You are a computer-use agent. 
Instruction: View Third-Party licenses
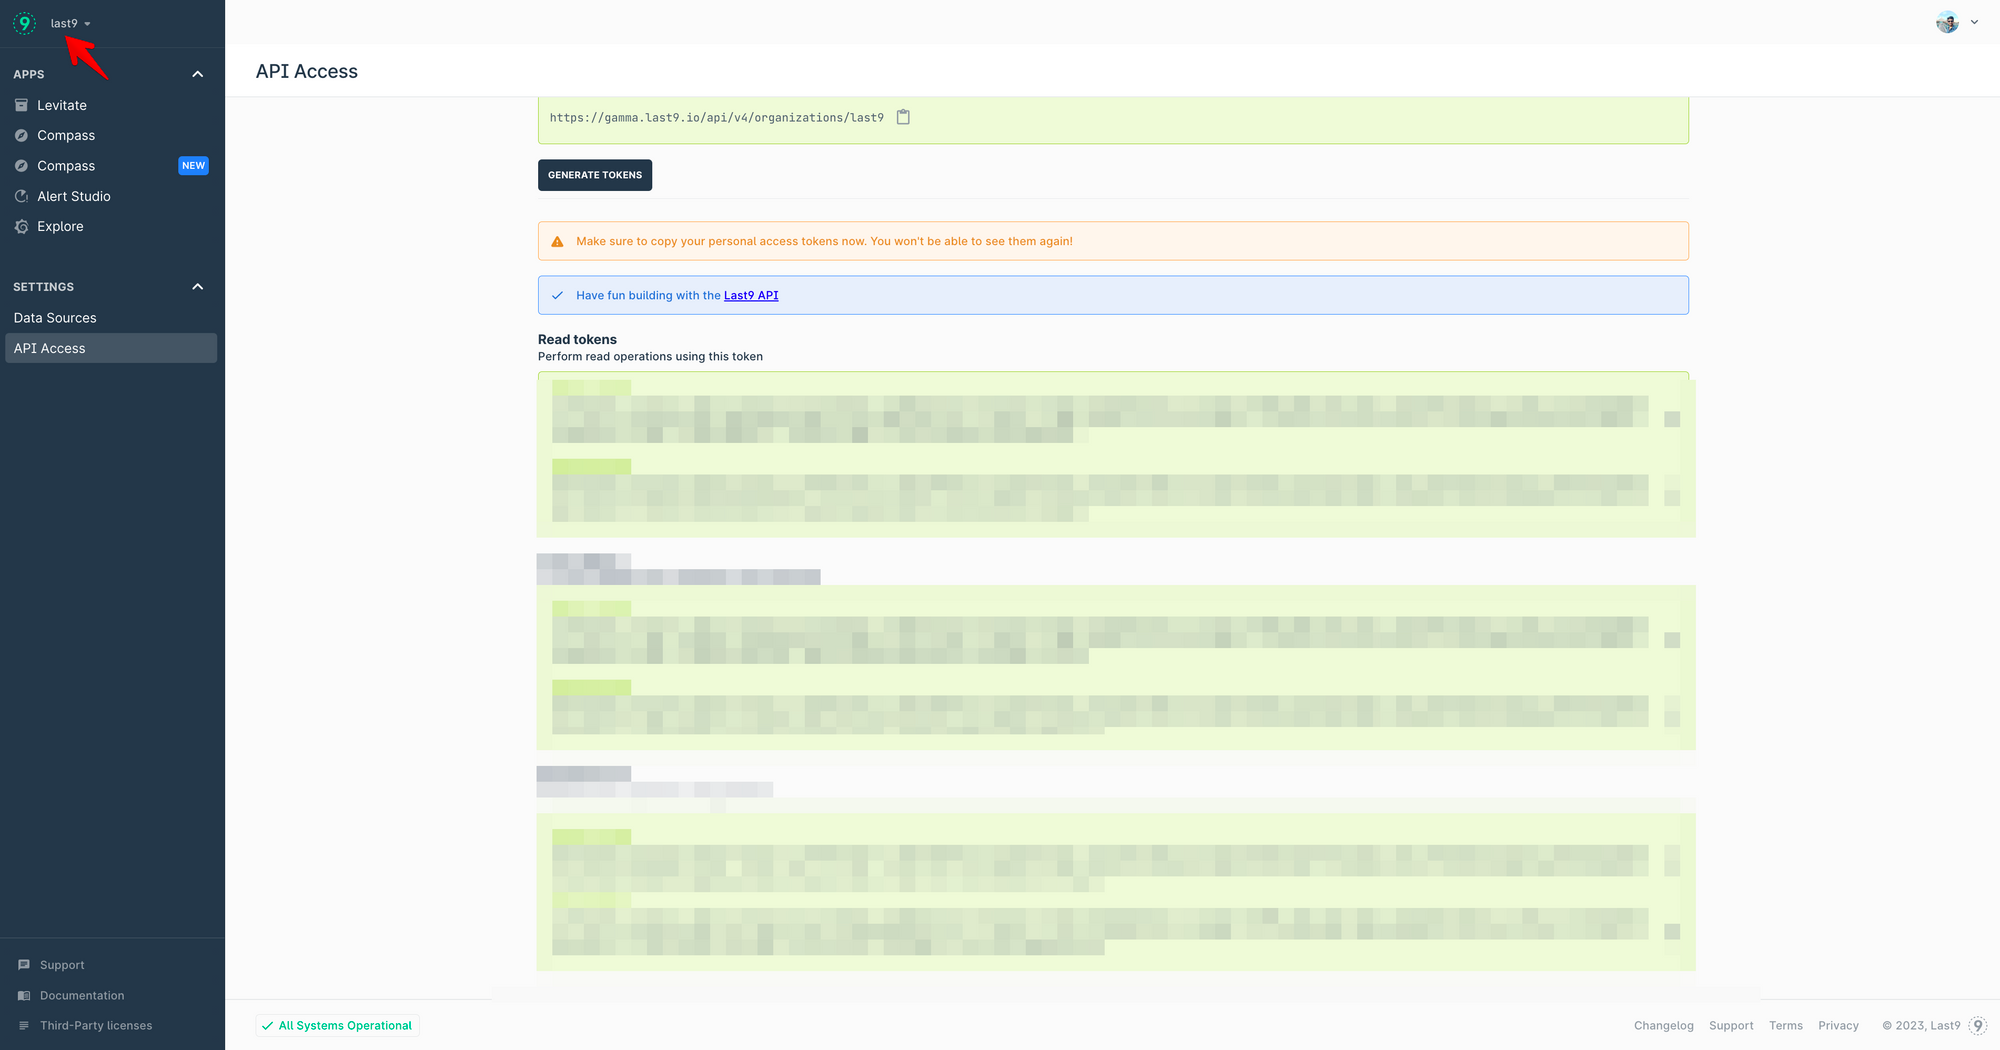95,1025
